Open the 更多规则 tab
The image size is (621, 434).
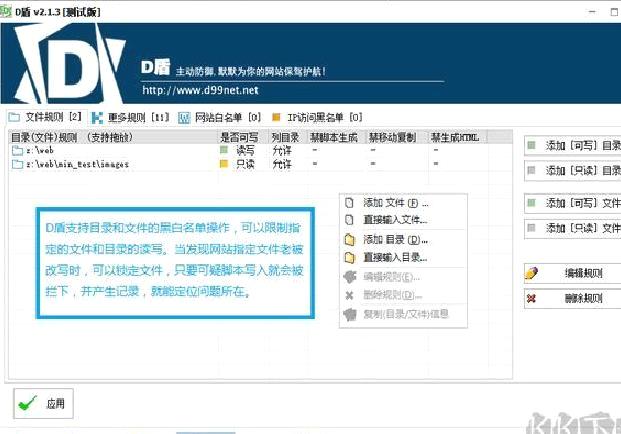(130, 118)
